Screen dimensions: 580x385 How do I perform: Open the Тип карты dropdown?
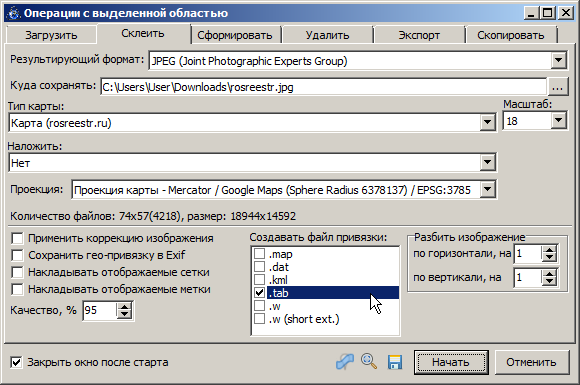tap(488, 122)
